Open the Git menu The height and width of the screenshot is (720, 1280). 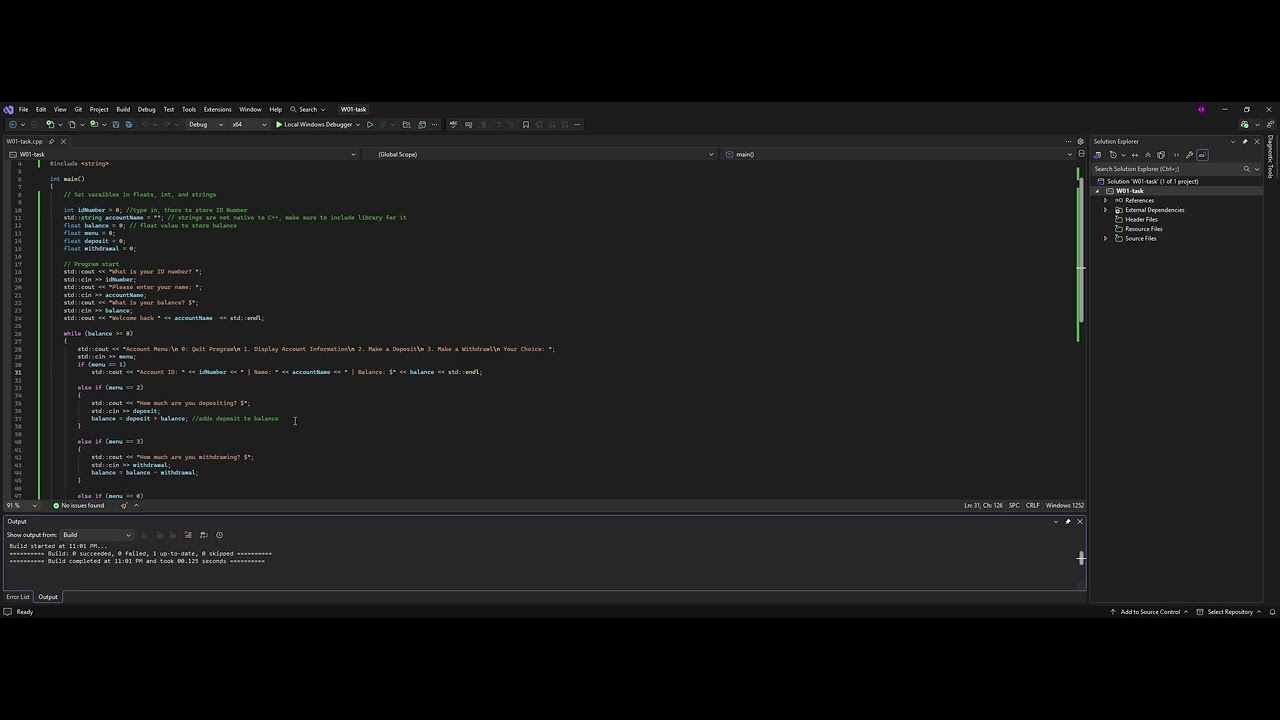(78, 109)
